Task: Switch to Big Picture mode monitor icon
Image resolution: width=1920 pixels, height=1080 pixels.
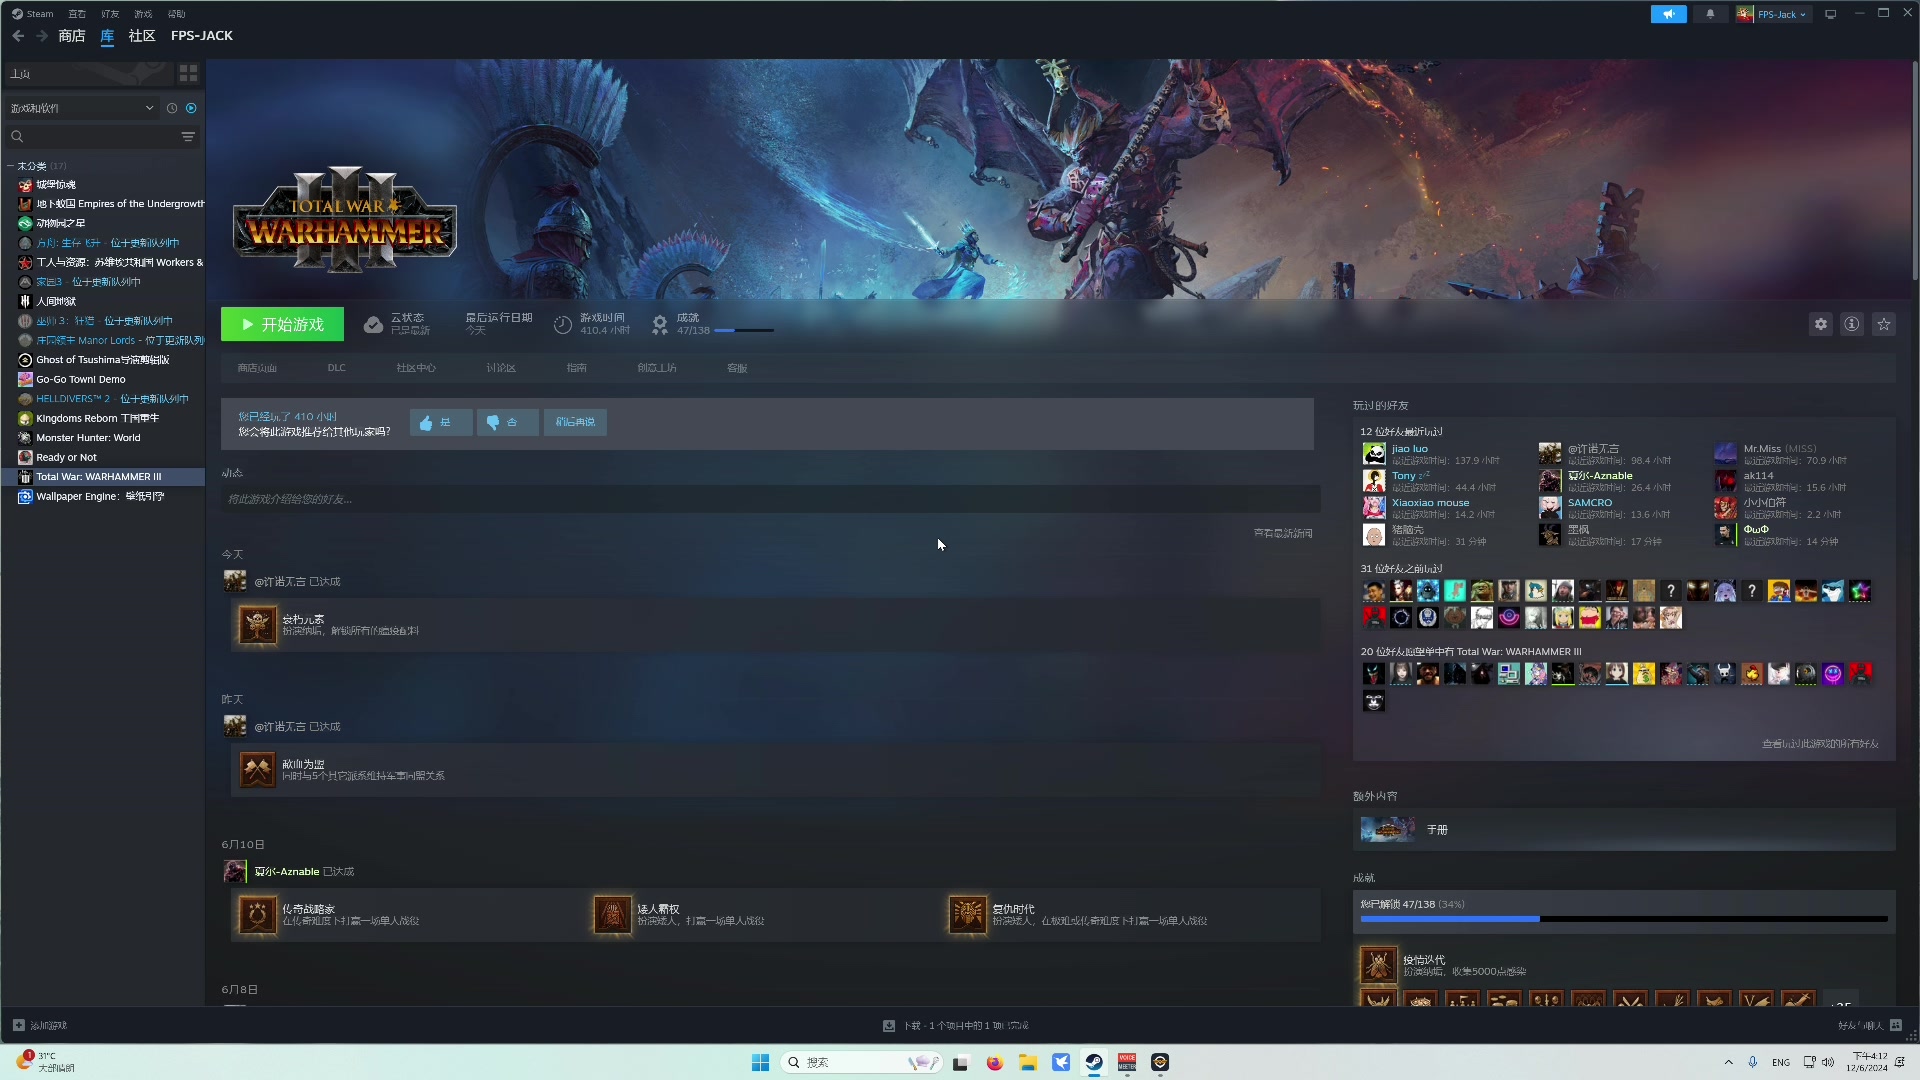Action: coord(1831,14)
